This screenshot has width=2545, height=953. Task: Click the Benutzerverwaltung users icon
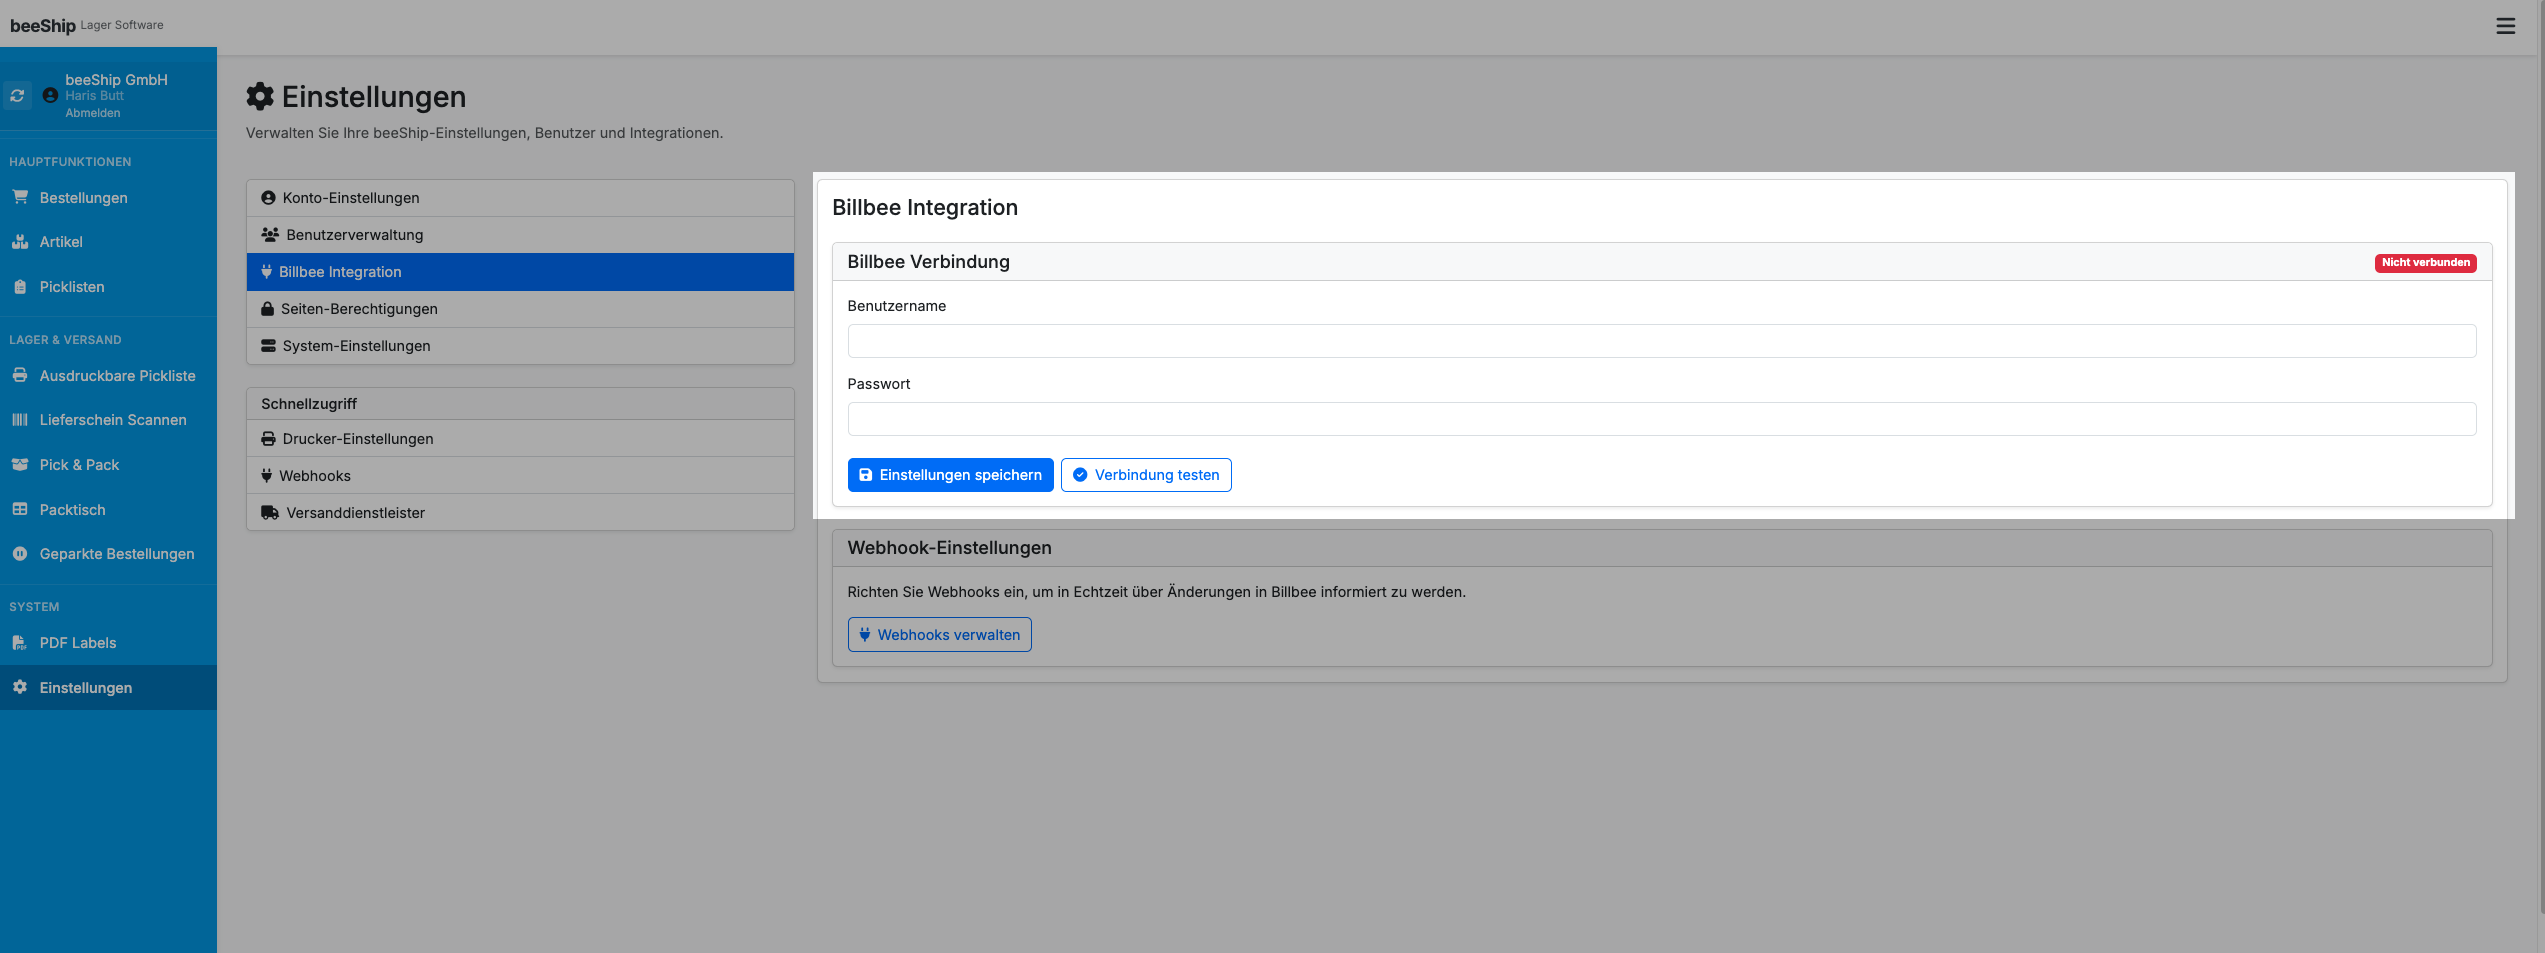tap(270, 235)
